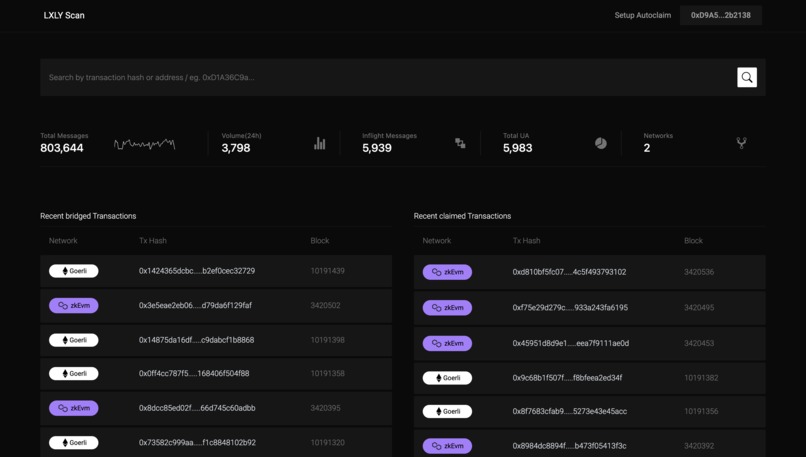Click block number 10191356
The image size is (806, 457).
pyautogui.click(x=701, y=411)
